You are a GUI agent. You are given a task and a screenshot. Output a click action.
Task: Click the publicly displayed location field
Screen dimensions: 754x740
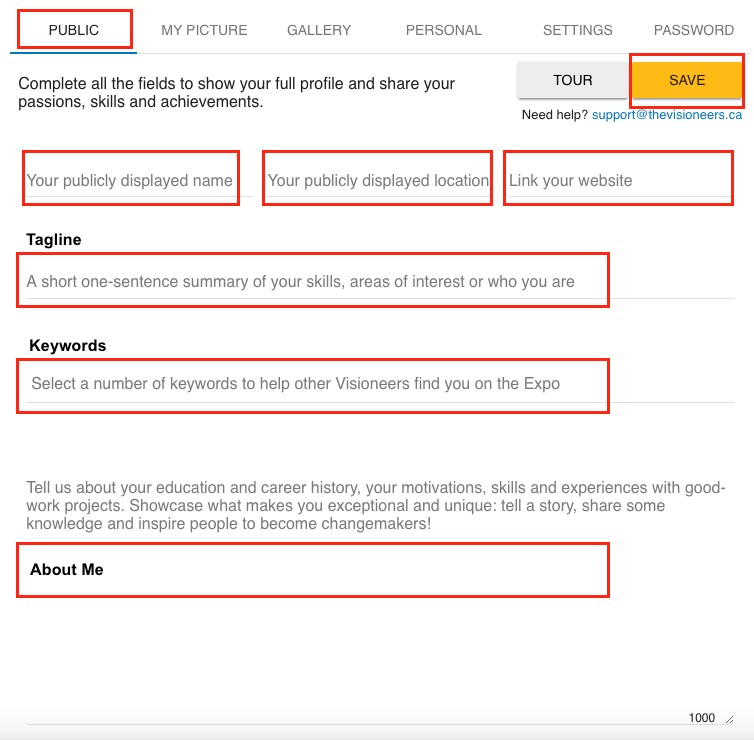click(x=378, y=180)
